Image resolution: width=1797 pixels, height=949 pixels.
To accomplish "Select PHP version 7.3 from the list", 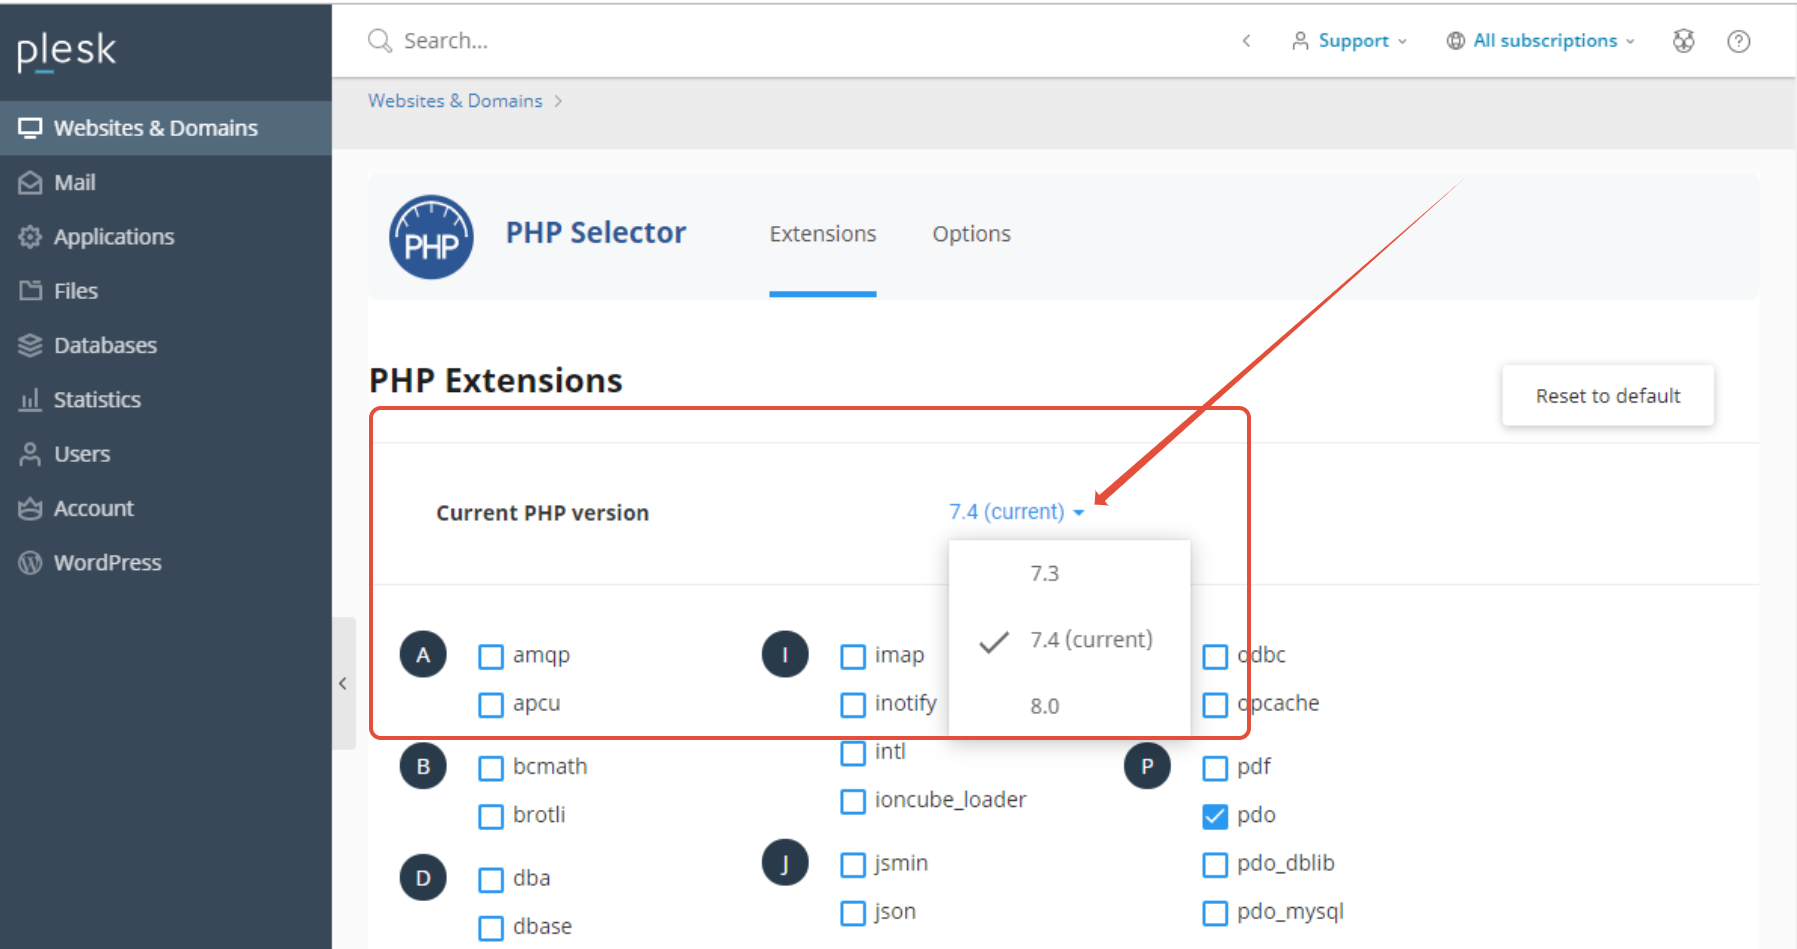I will (1069, 573).
